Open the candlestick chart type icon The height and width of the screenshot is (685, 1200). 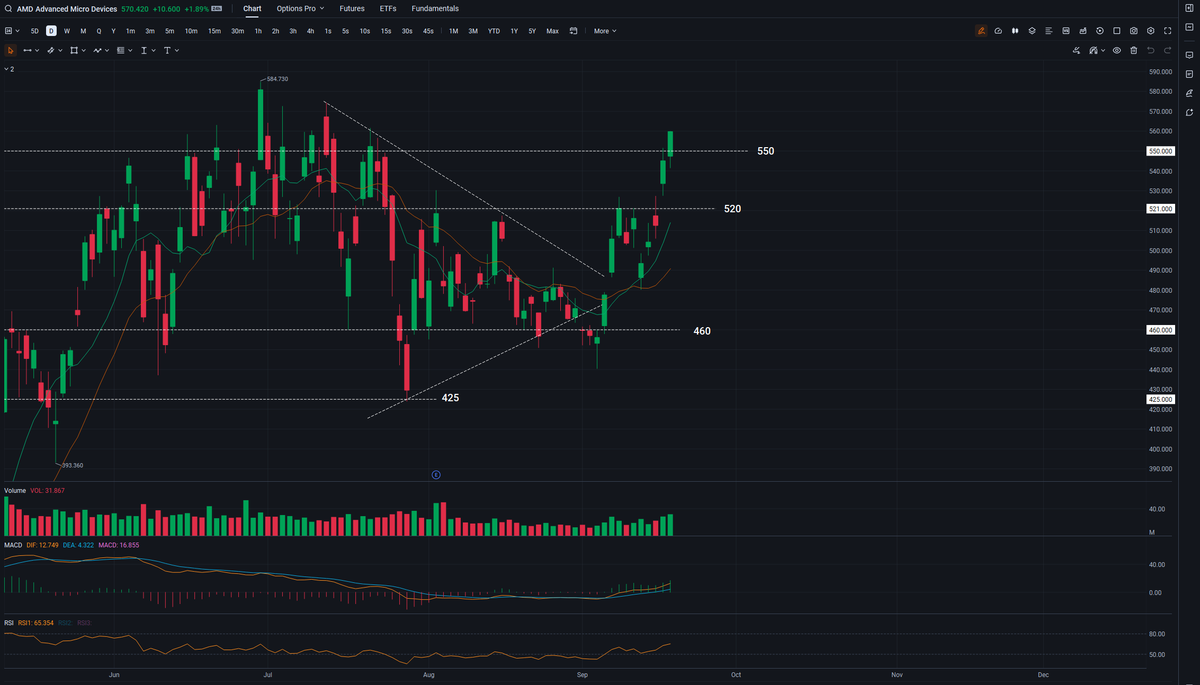1015,31
